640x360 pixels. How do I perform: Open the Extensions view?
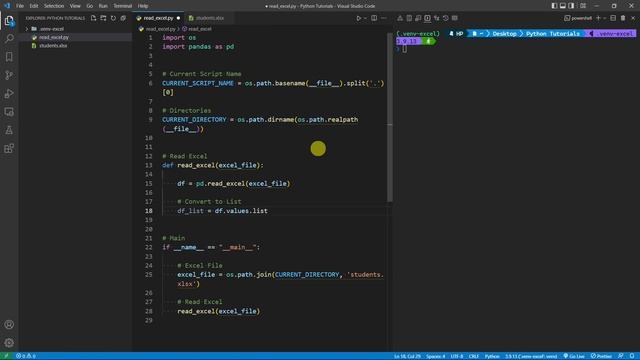coord(9,148)
